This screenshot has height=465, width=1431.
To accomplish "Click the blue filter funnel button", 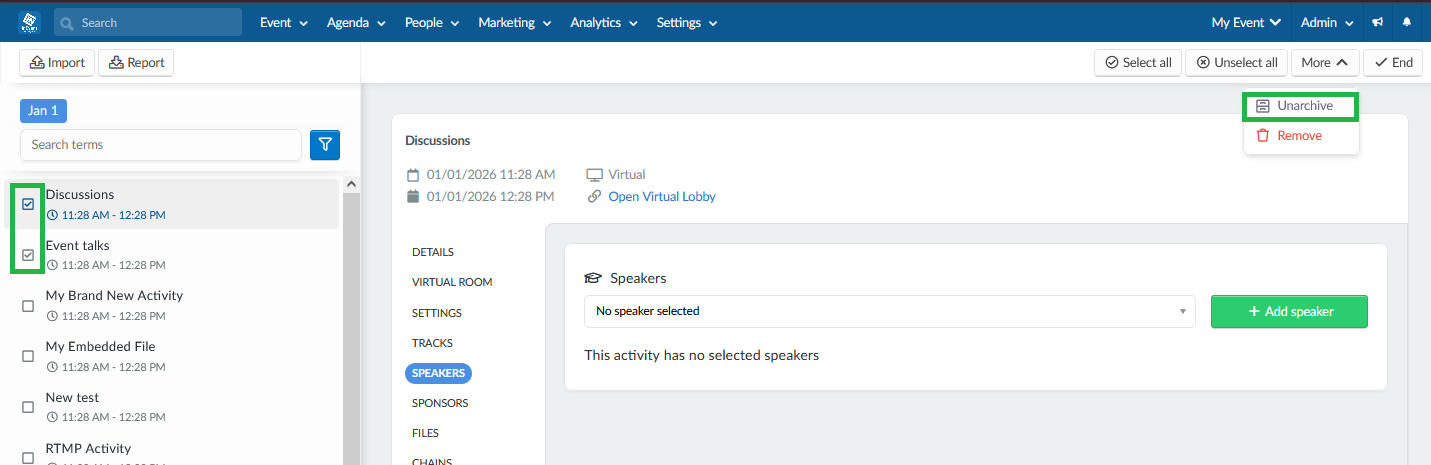I will point(325,145).
